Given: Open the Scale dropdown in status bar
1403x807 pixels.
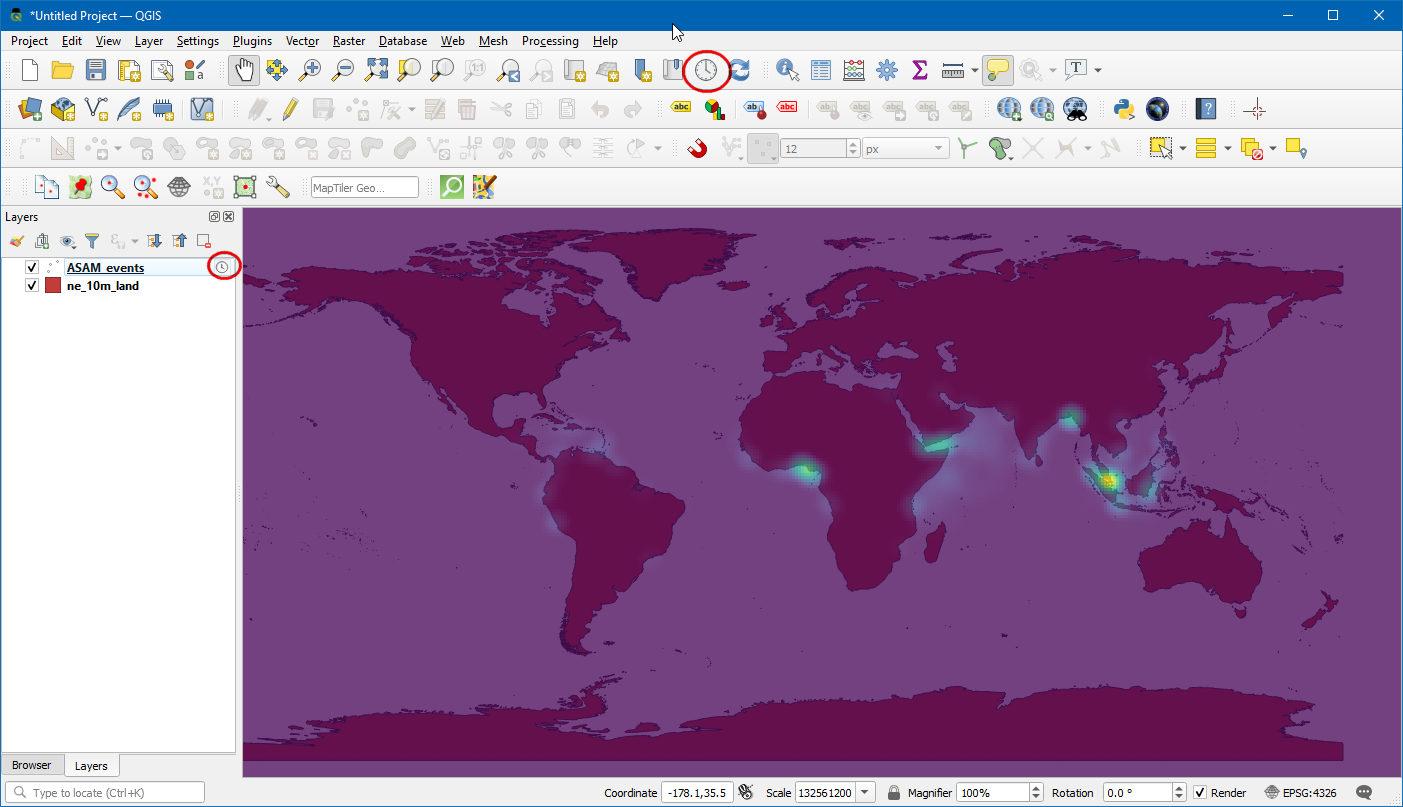Looking at the screenshot, I should (865, 793).
